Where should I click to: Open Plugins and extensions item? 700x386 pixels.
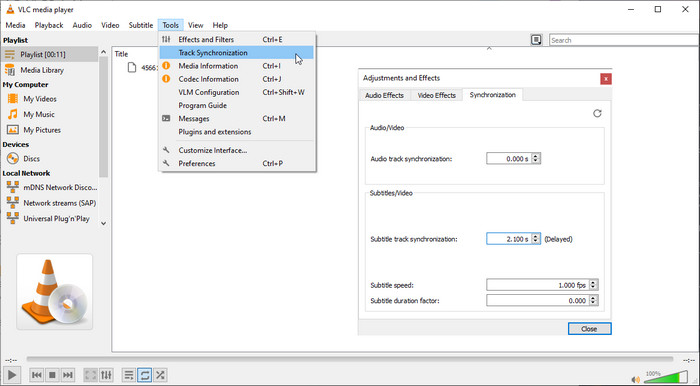tap(237, 132)
